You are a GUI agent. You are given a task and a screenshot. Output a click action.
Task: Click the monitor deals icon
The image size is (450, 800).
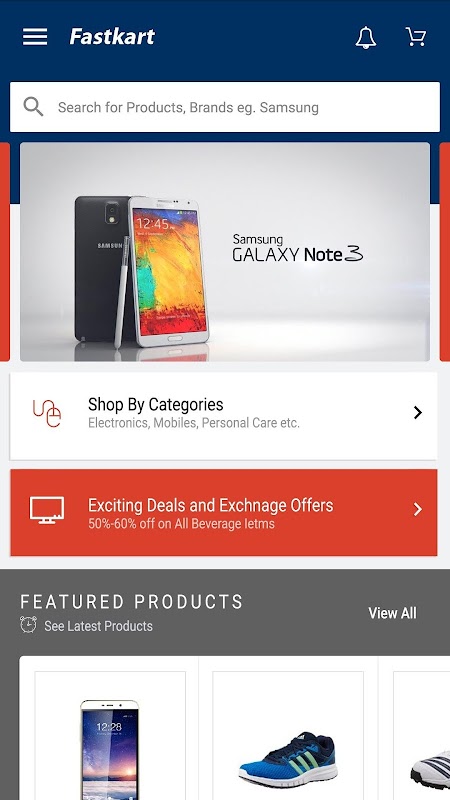pos(47,510)
